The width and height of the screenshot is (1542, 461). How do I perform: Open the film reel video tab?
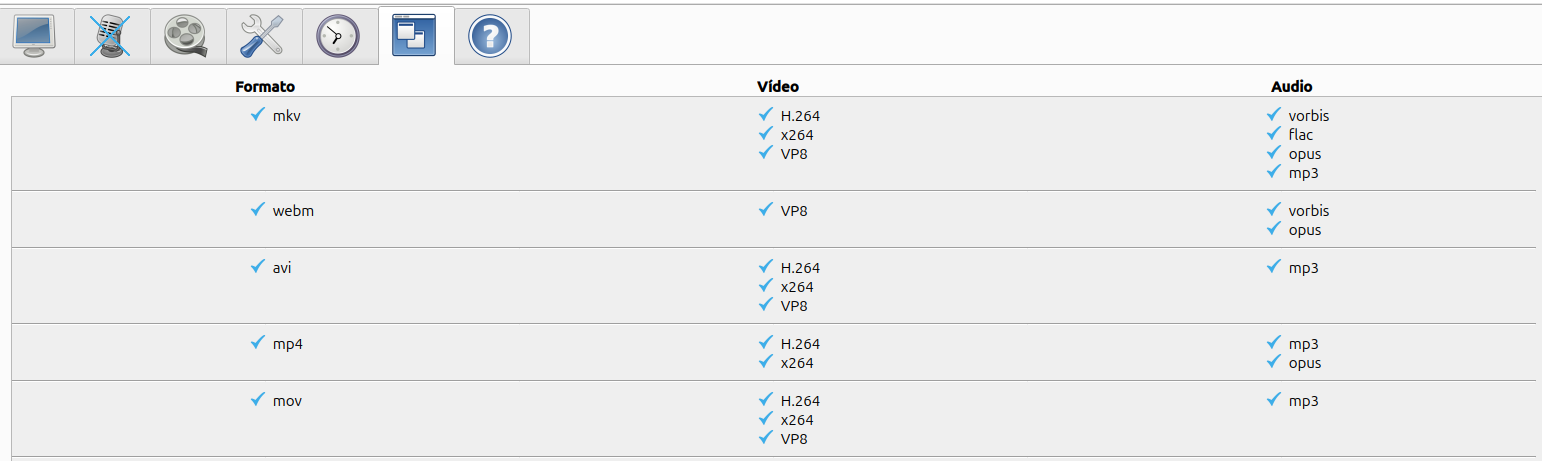pyautogui.click(x=188, y=36)
